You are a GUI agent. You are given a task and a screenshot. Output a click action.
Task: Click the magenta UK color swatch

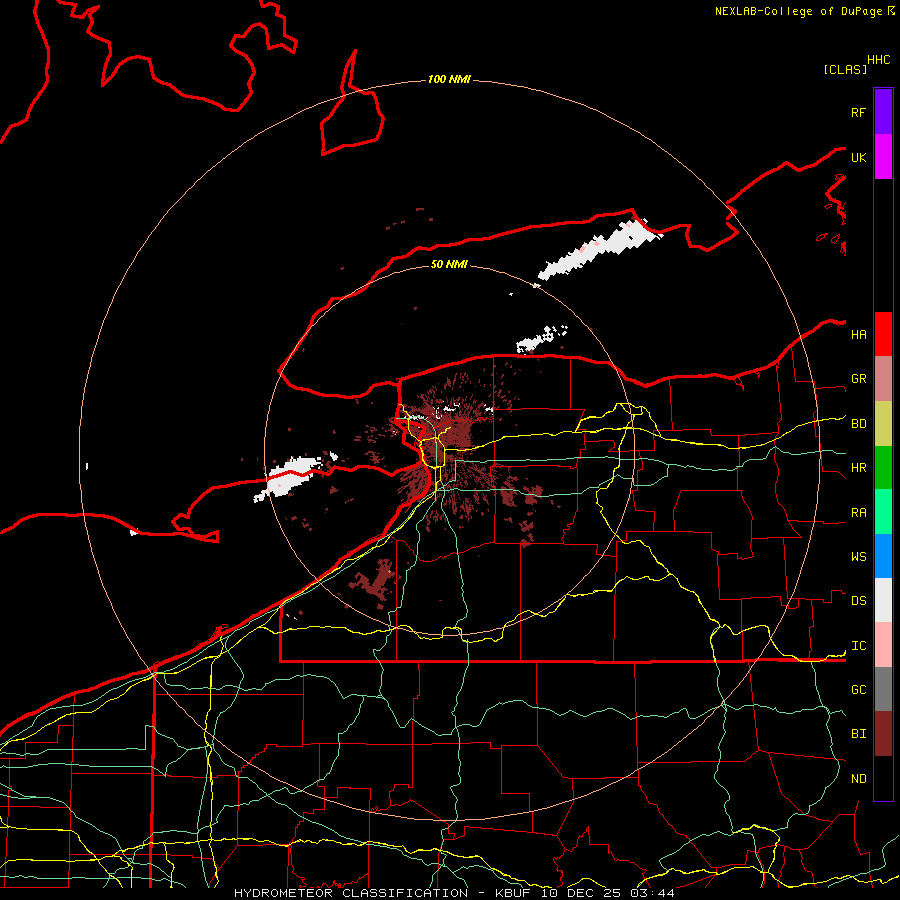pyautogui.click(x=883, y=157)
